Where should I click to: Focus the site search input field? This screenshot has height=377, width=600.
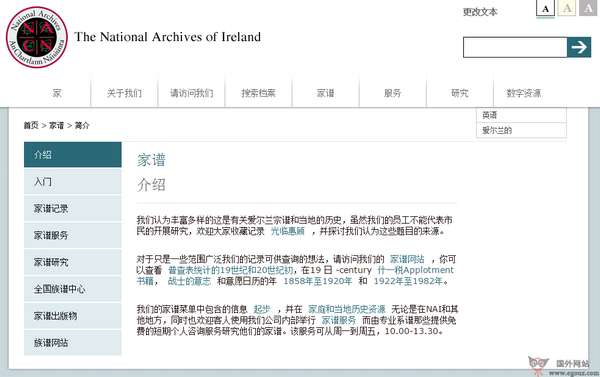515,47
